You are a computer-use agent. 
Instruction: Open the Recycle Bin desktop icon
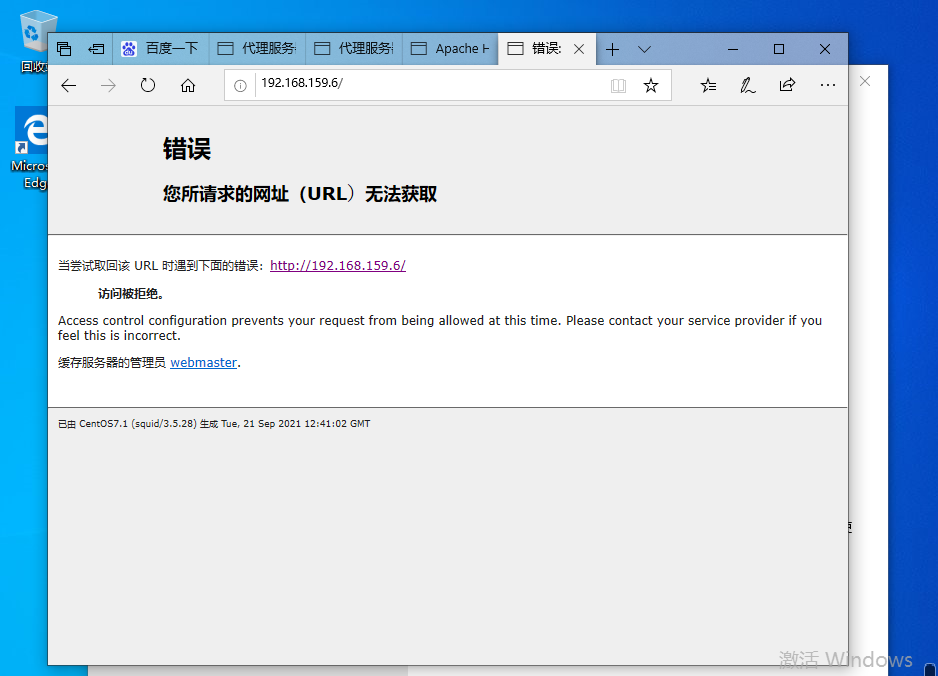click(x=35, y=42)
